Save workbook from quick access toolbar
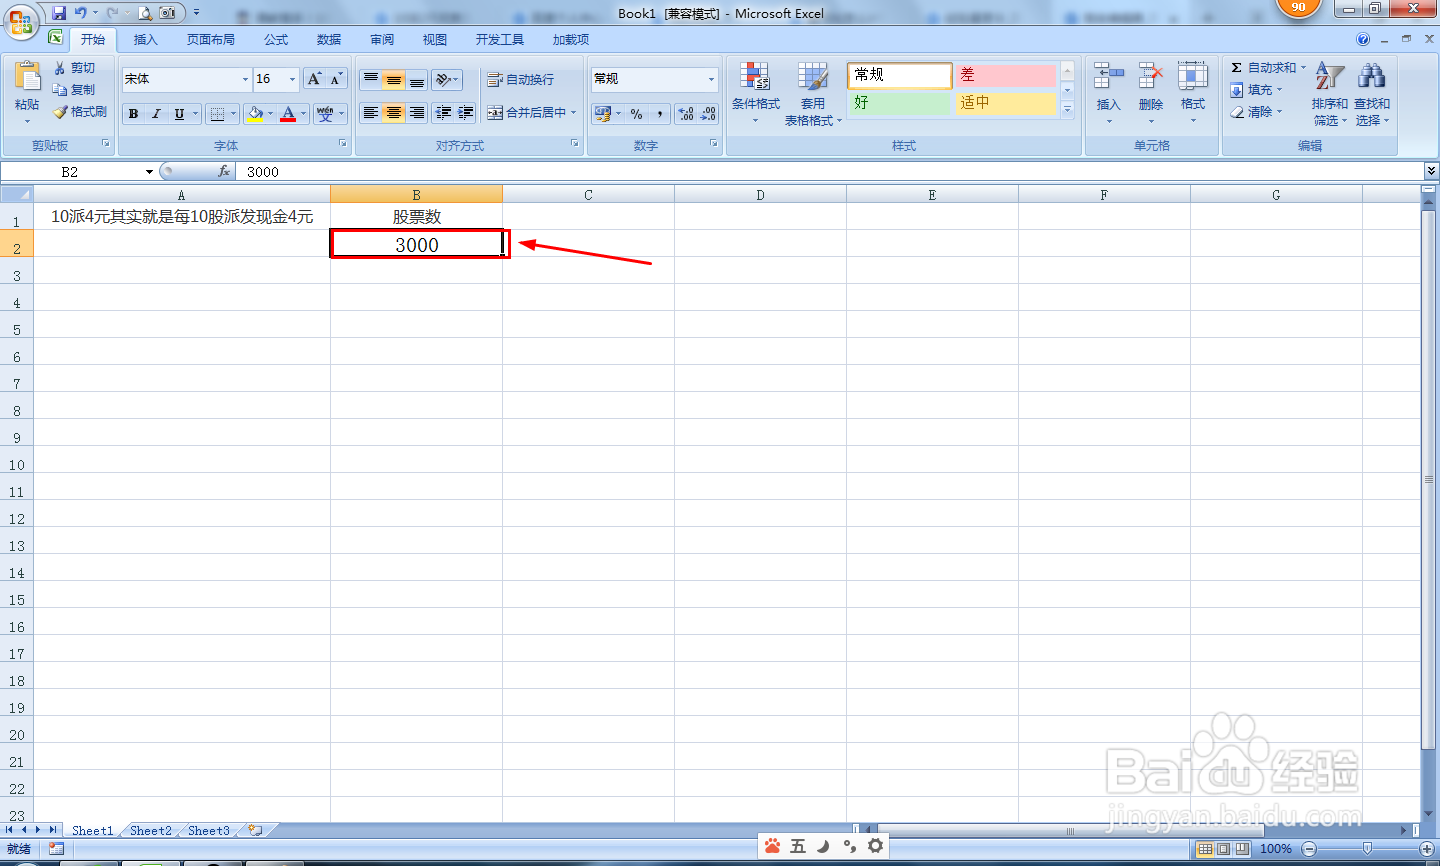This screenshot has width=1440, height=866. [59, 13]
